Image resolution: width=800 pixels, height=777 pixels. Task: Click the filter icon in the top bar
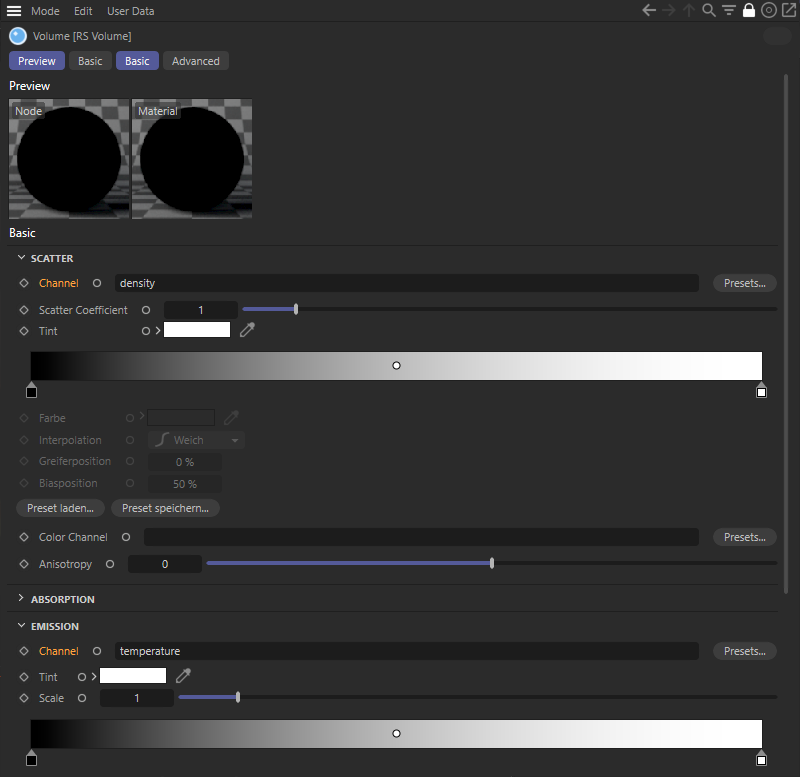(729, 11)
